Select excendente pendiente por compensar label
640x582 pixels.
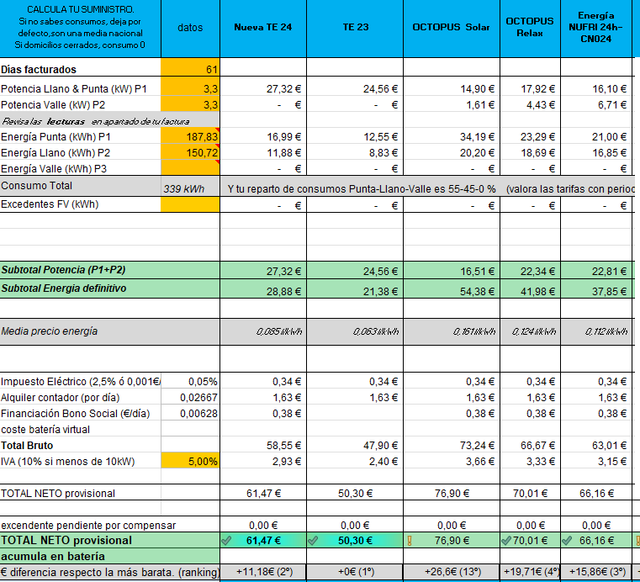pos(88,525)
